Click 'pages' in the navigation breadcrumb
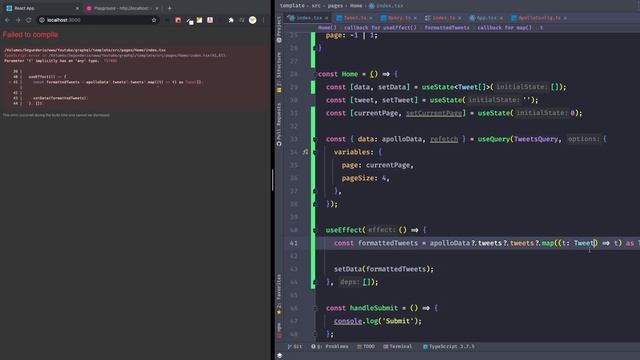Image resolution: width=640 pixels, height=360 pixels. pyautogui.click(x=335, y=6)
